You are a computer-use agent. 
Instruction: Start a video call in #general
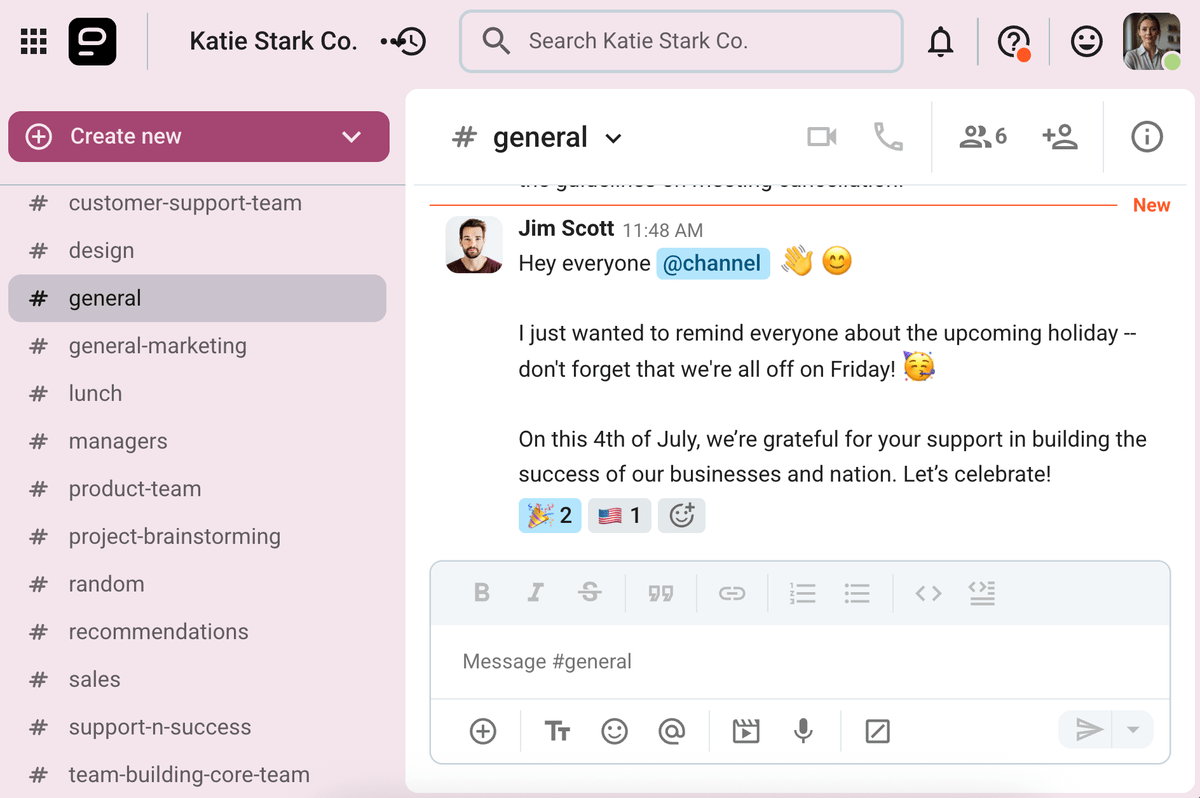(821, 137)
